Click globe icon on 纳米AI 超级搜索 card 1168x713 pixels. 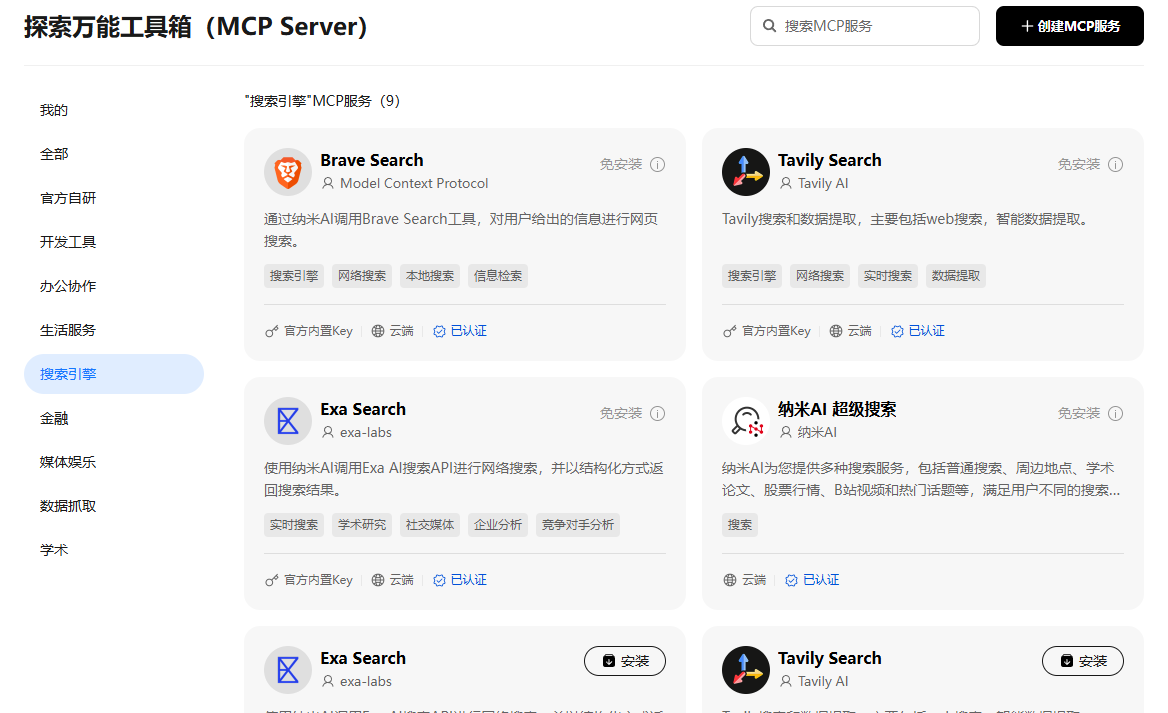pyautogui.click(x=730, y=580)
